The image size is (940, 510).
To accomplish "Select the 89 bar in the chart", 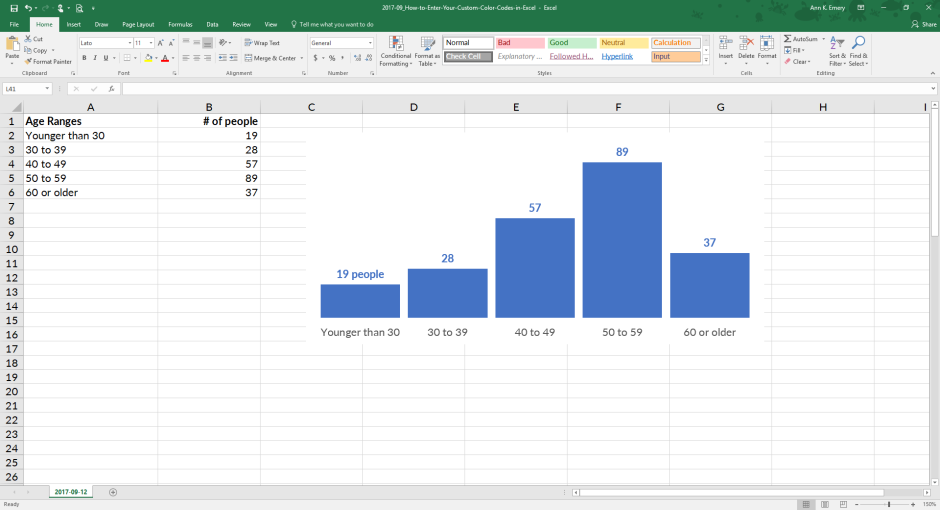I will [622, 240].
